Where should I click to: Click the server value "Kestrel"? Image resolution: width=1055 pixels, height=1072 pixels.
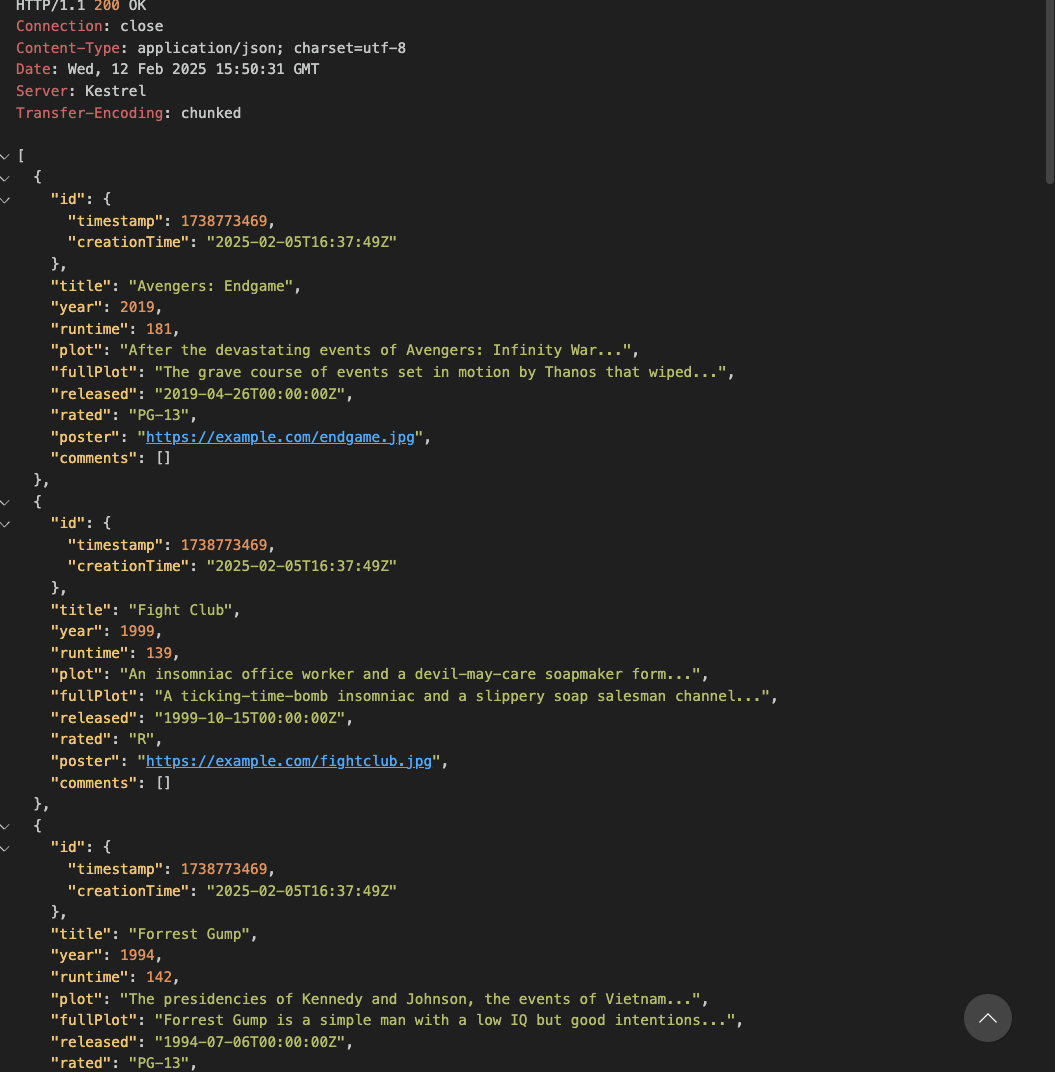[115, 91]
